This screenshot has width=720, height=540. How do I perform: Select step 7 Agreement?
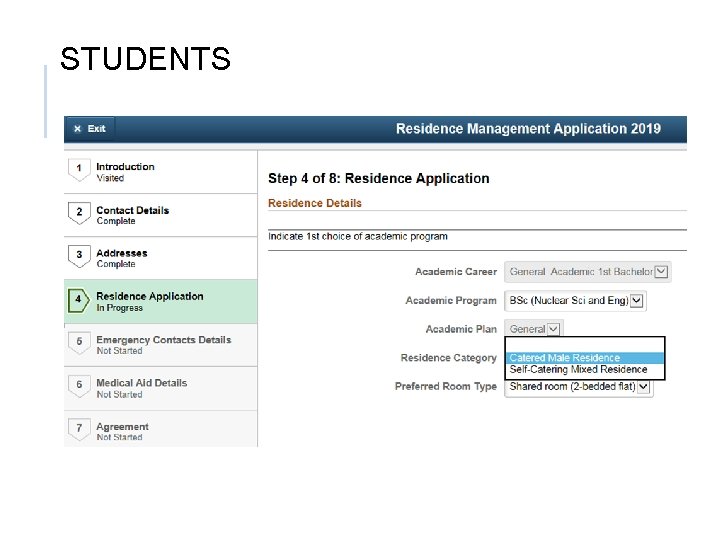tap(161, 429)
